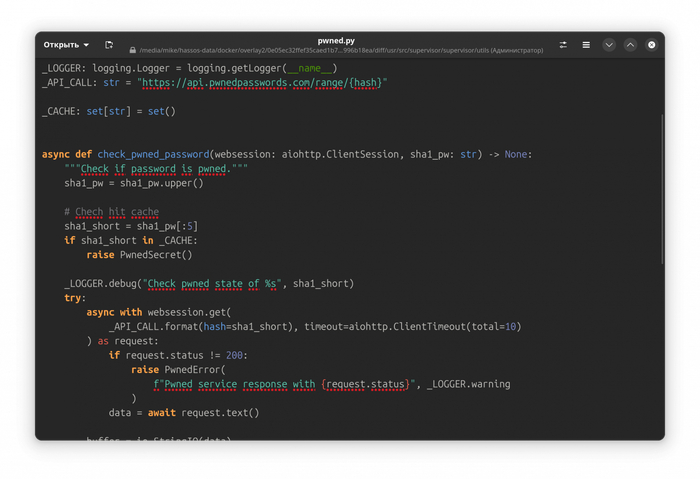Minimize the editor with down-chevron button

(x=609, y=45)
